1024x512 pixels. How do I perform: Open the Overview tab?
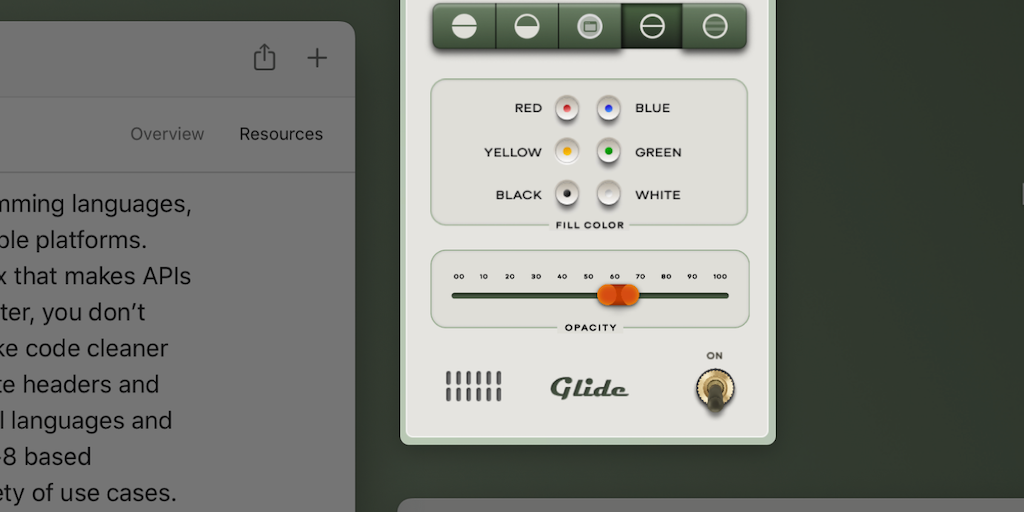pyautogui.click(x=167, y=134)
